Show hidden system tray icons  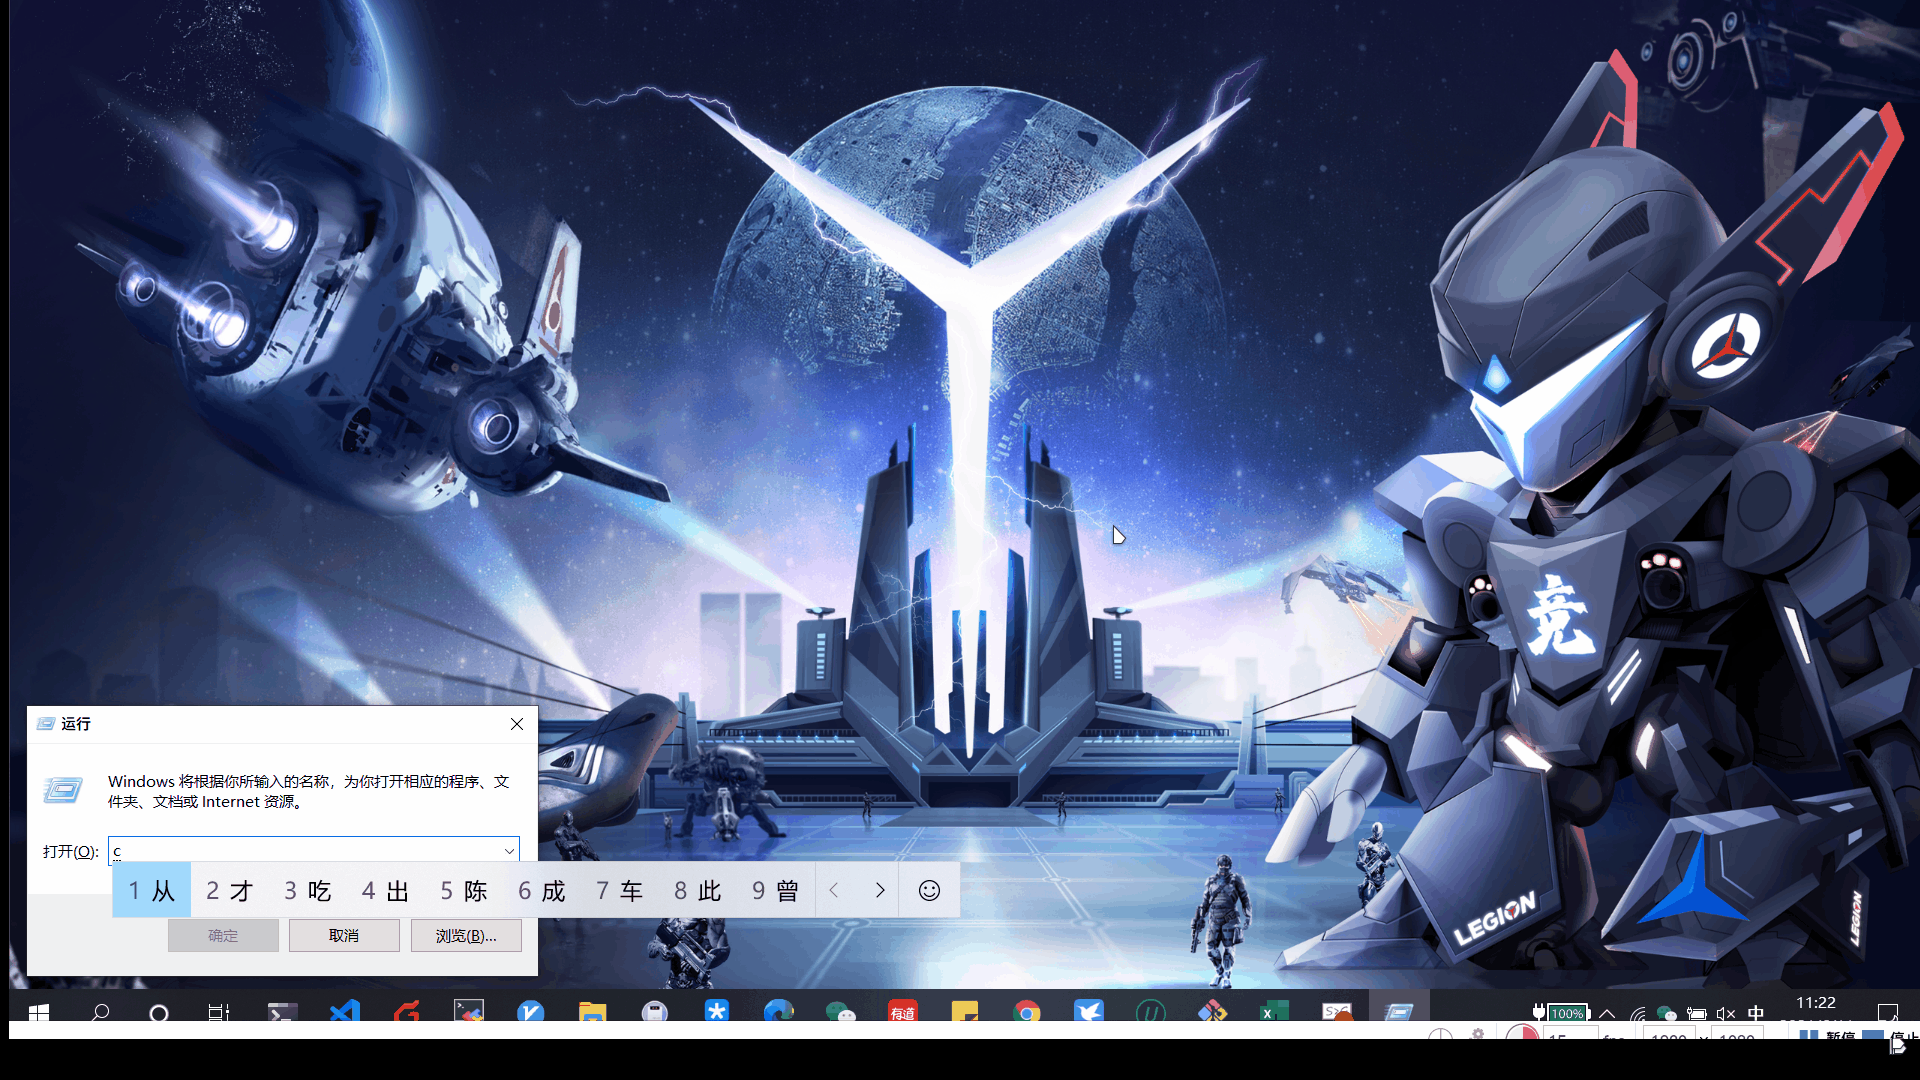click(x=1607, y=1012)
